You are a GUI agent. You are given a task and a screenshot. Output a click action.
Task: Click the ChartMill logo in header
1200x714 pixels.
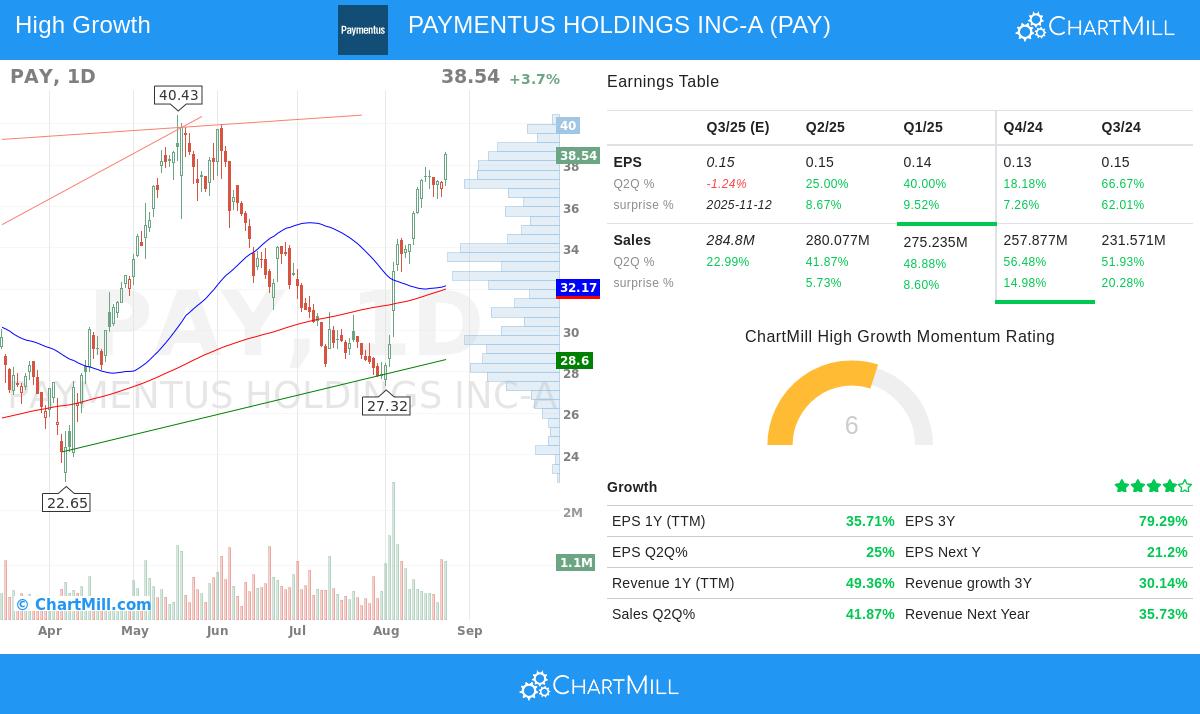pyautogui.click(x=1095, y=27)
